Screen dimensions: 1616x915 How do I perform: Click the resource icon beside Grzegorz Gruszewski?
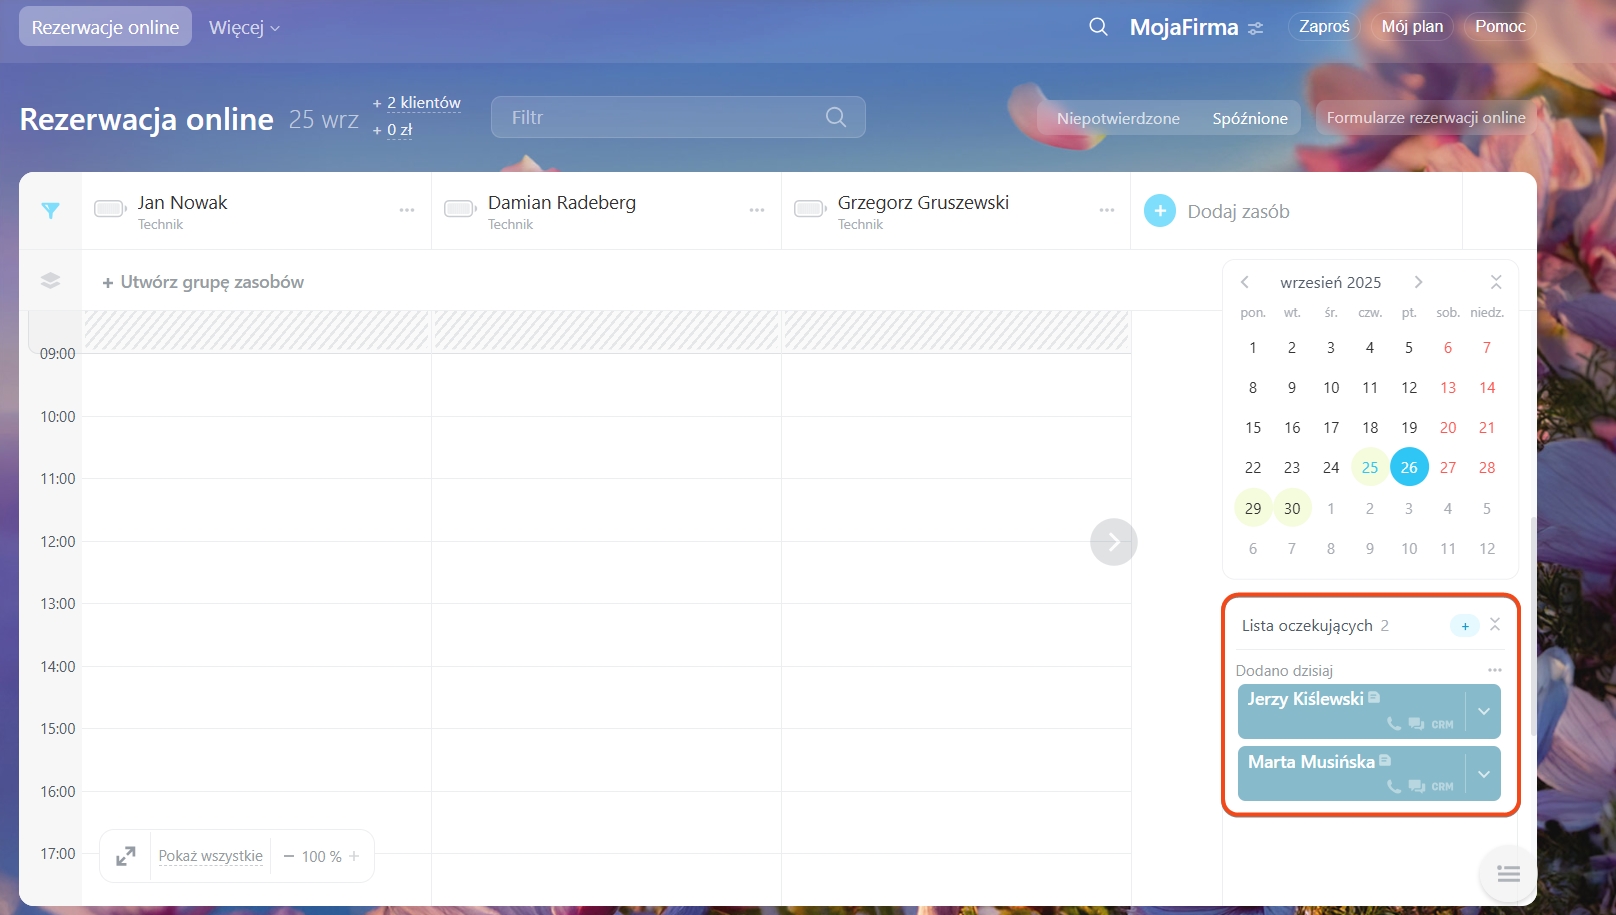tap(810, 208)
